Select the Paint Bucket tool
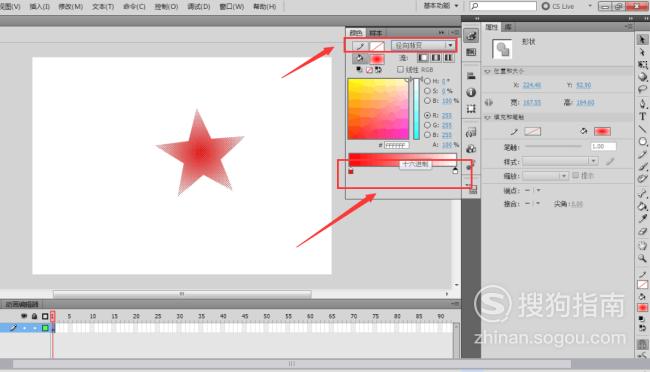 pos(642,206)
